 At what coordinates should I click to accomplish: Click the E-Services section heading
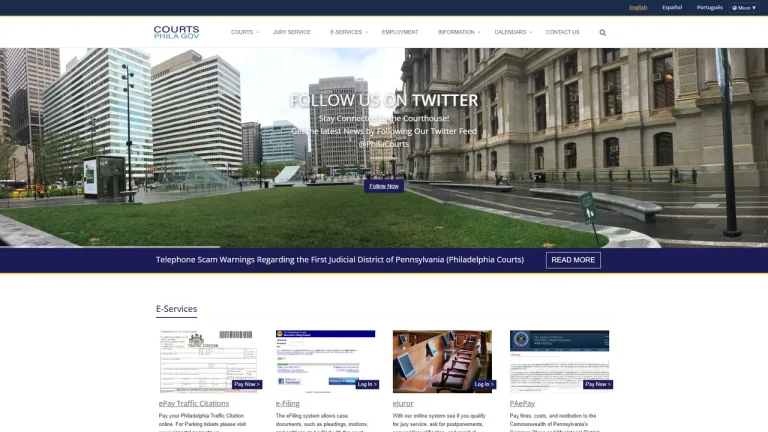[x=176, y=309]
